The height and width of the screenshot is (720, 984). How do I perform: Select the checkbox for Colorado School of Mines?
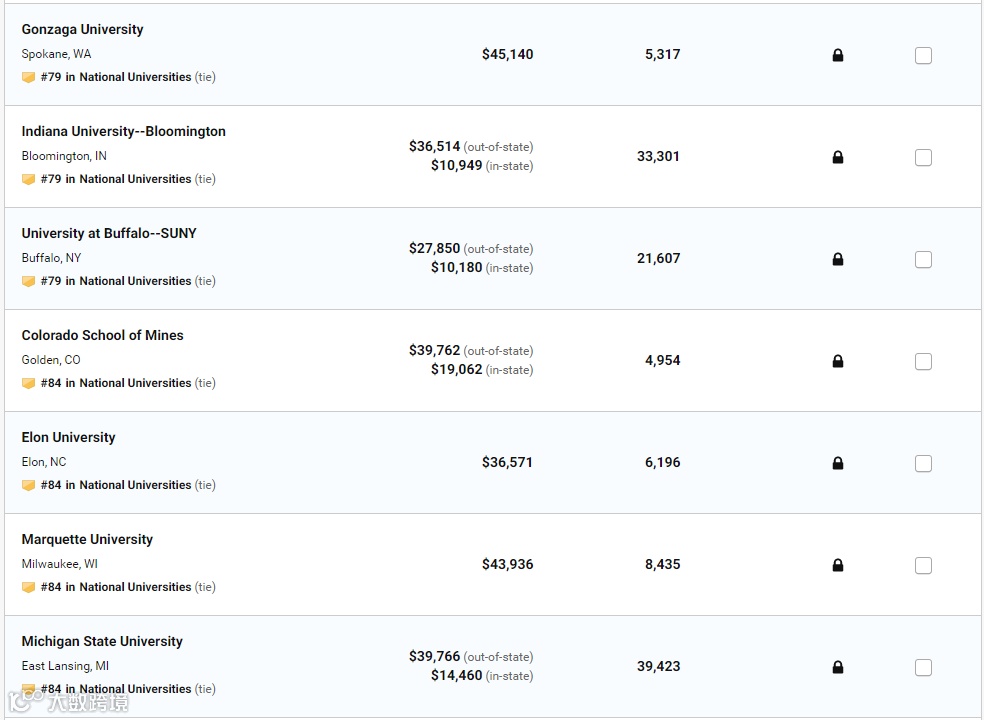[x=923, y=362]
